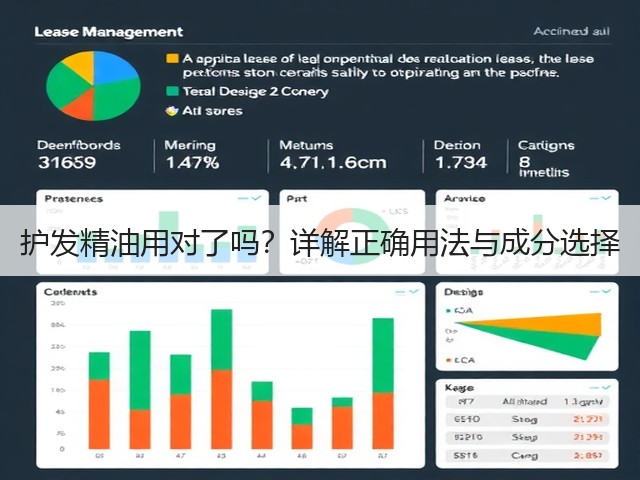The width and height of the screenshot is (640, 480).
Task: Collapse the Arevice panel with its chevron
Action: point(606,198)
